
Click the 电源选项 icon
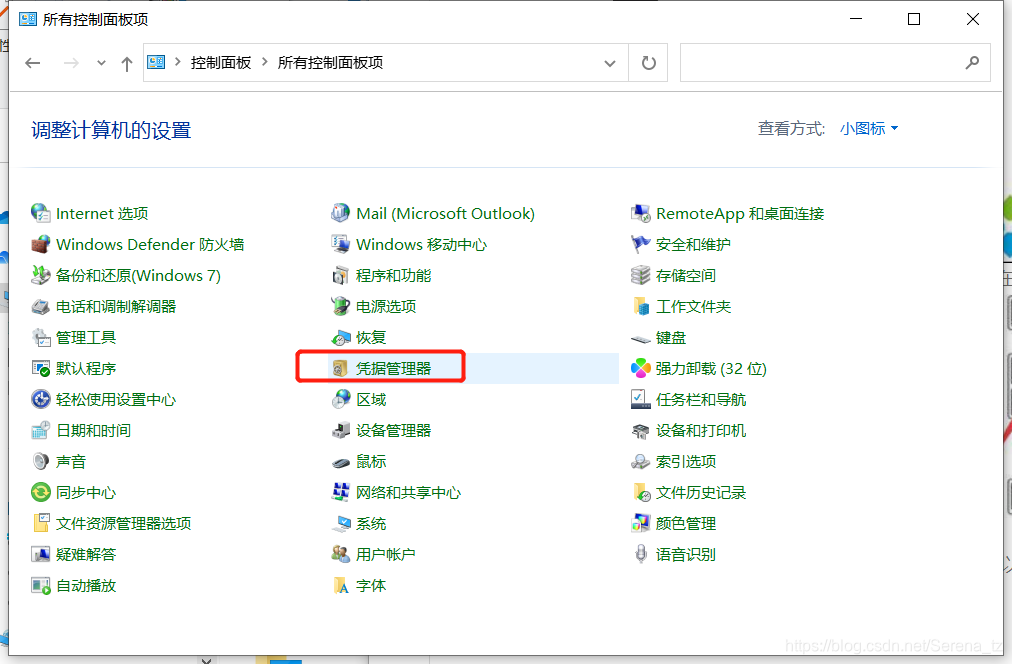click(x=341, y=307)
